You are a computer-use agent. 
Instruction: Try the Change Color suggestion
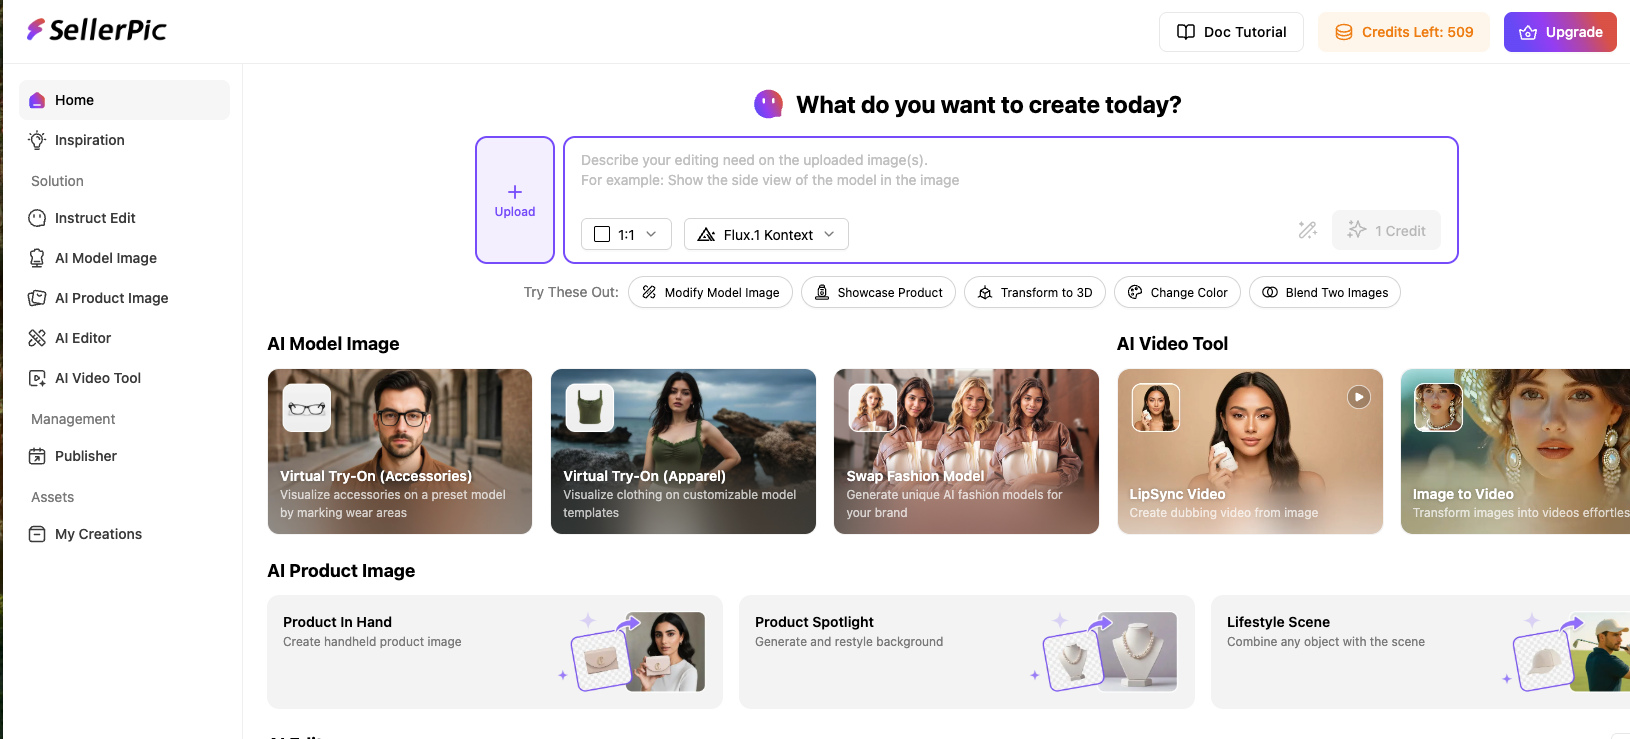tap(1177, 292)
